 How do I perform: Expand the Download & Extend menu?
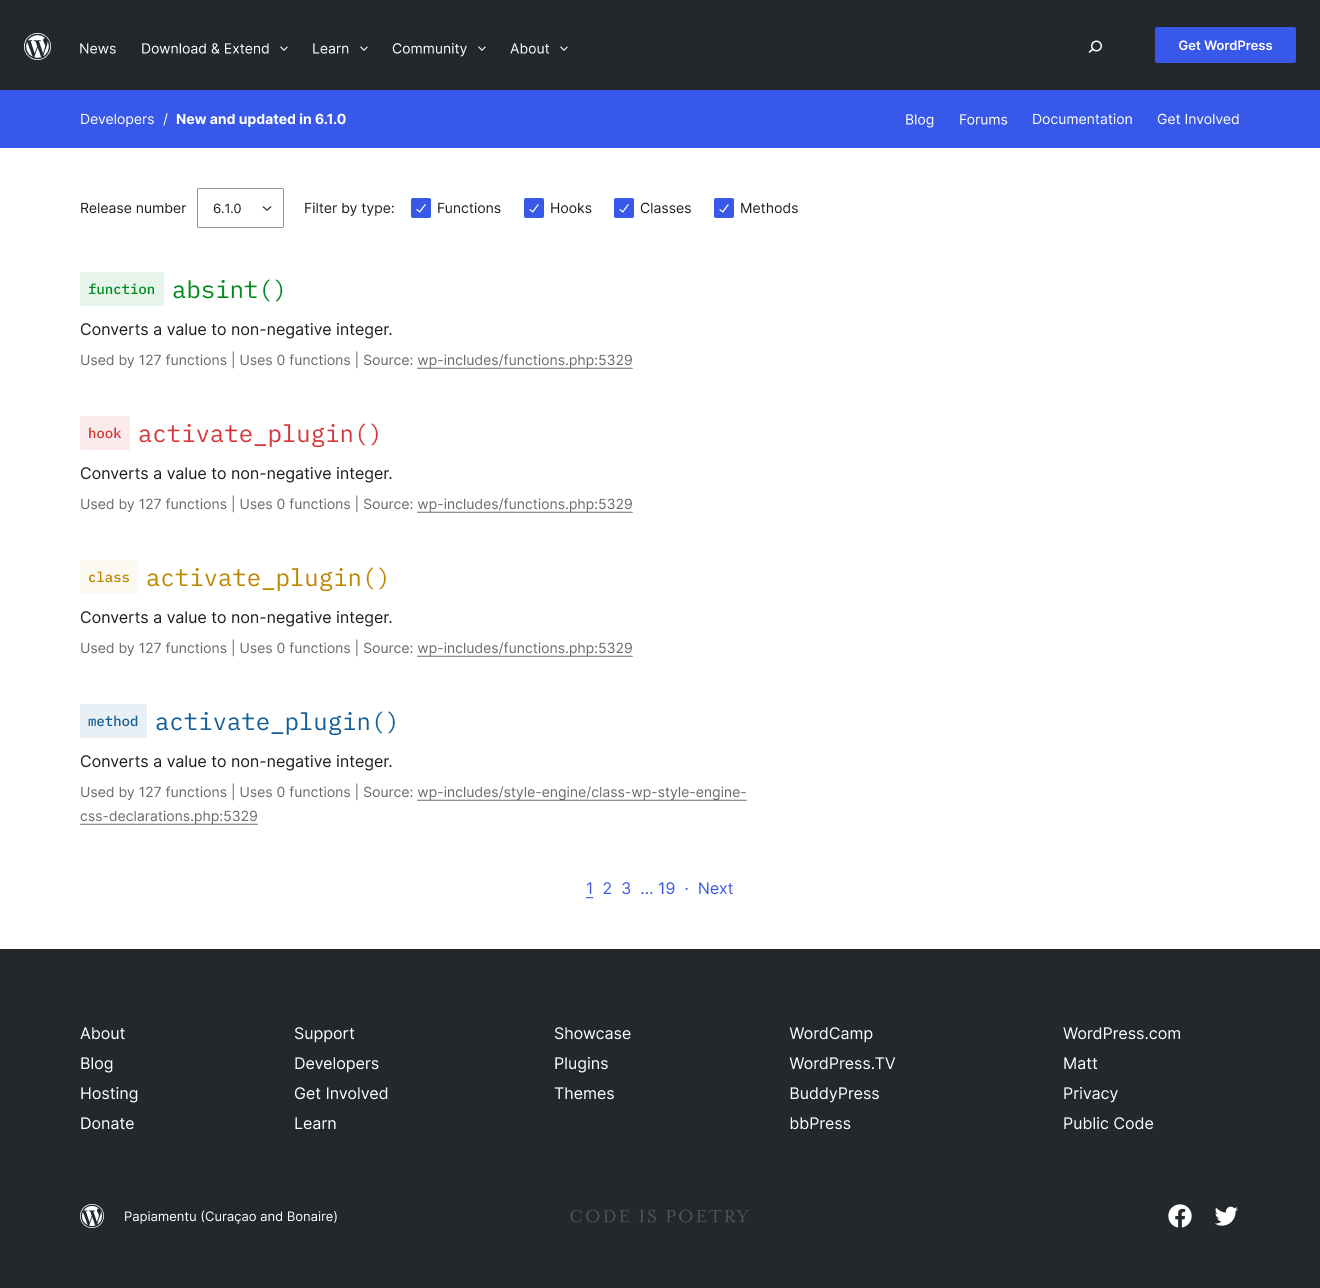[x=215, y=48]
